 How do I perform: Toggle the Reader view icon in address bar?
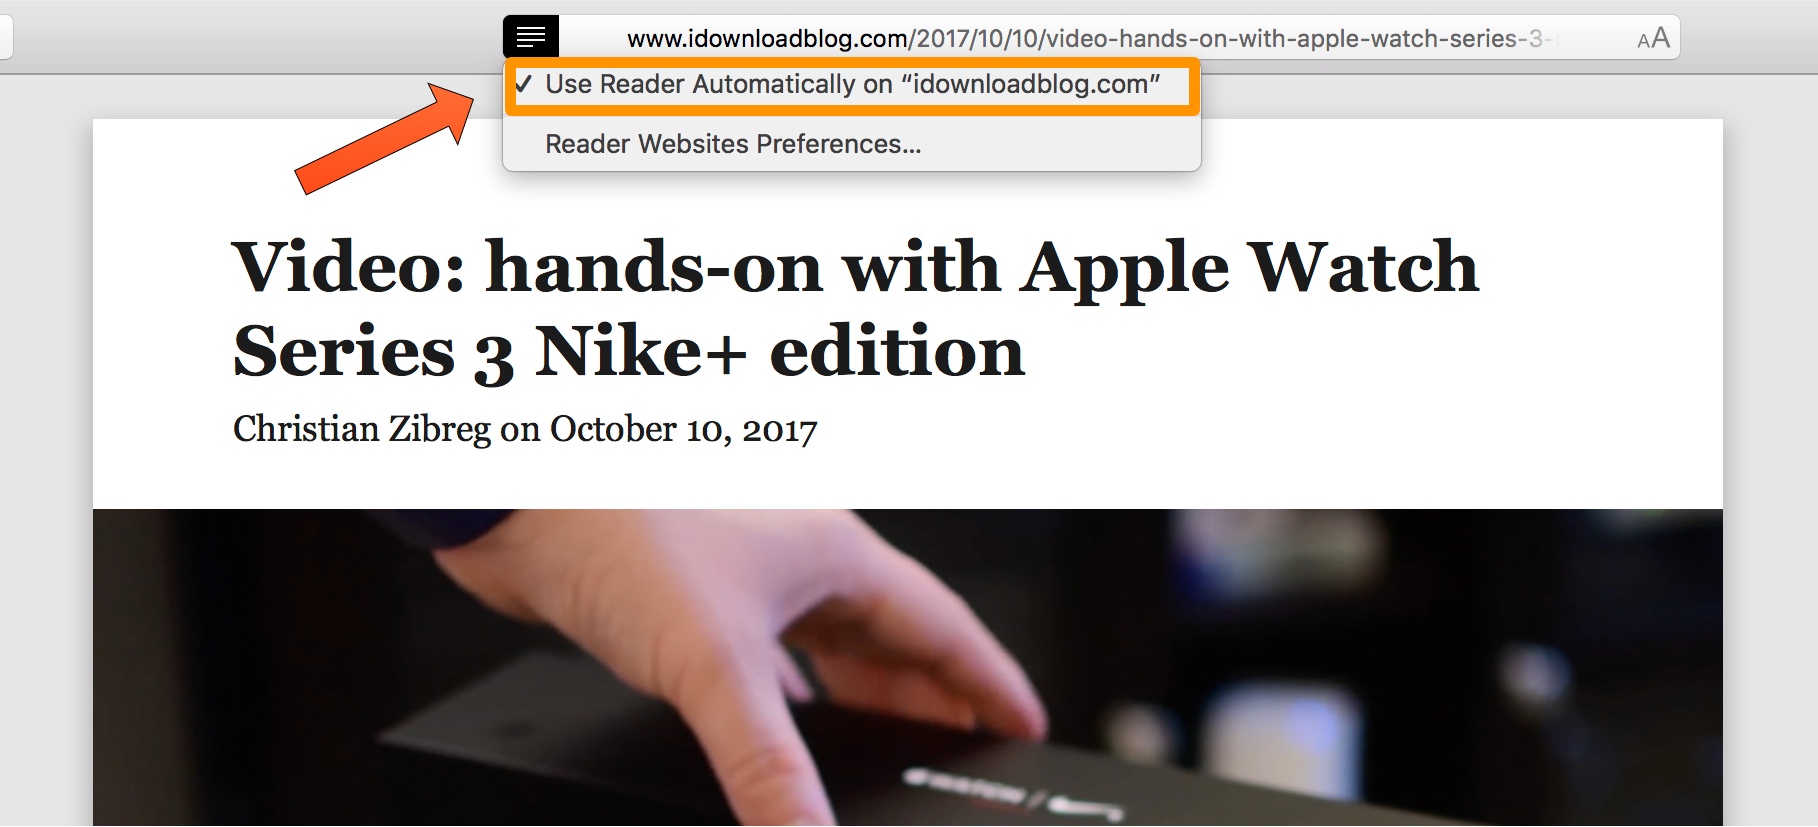(x=531, y=38)
